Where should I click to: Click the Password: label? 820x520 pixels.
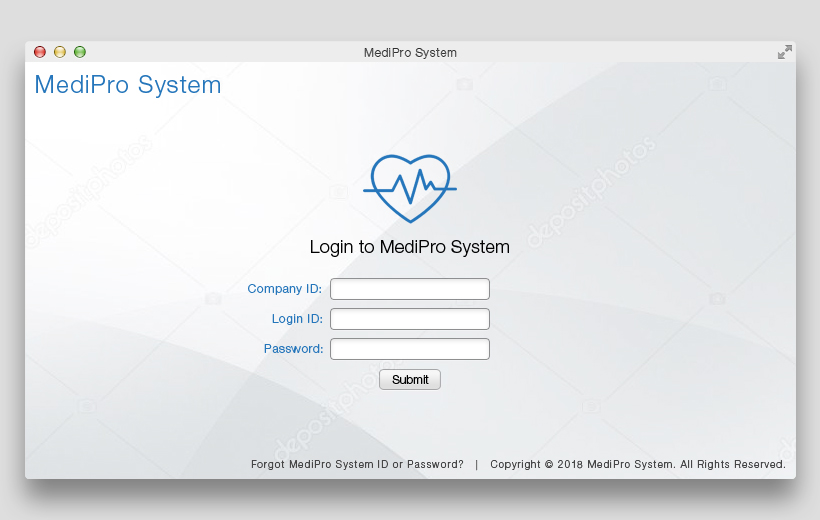coord(293,348)
